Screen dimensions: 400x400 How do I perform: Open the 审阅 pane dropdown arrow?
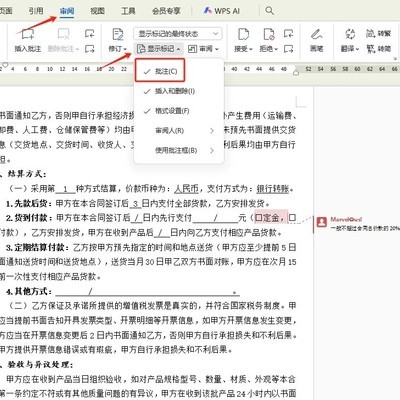(217, 49)
